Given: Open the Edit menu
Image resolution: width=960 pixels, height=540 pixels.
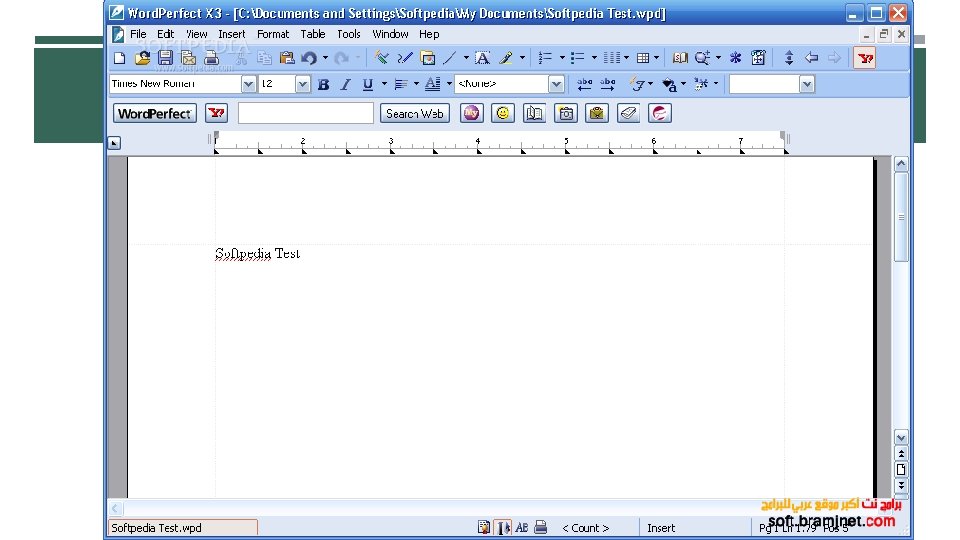Looking at the screenshot, I should tap(165, 34).
